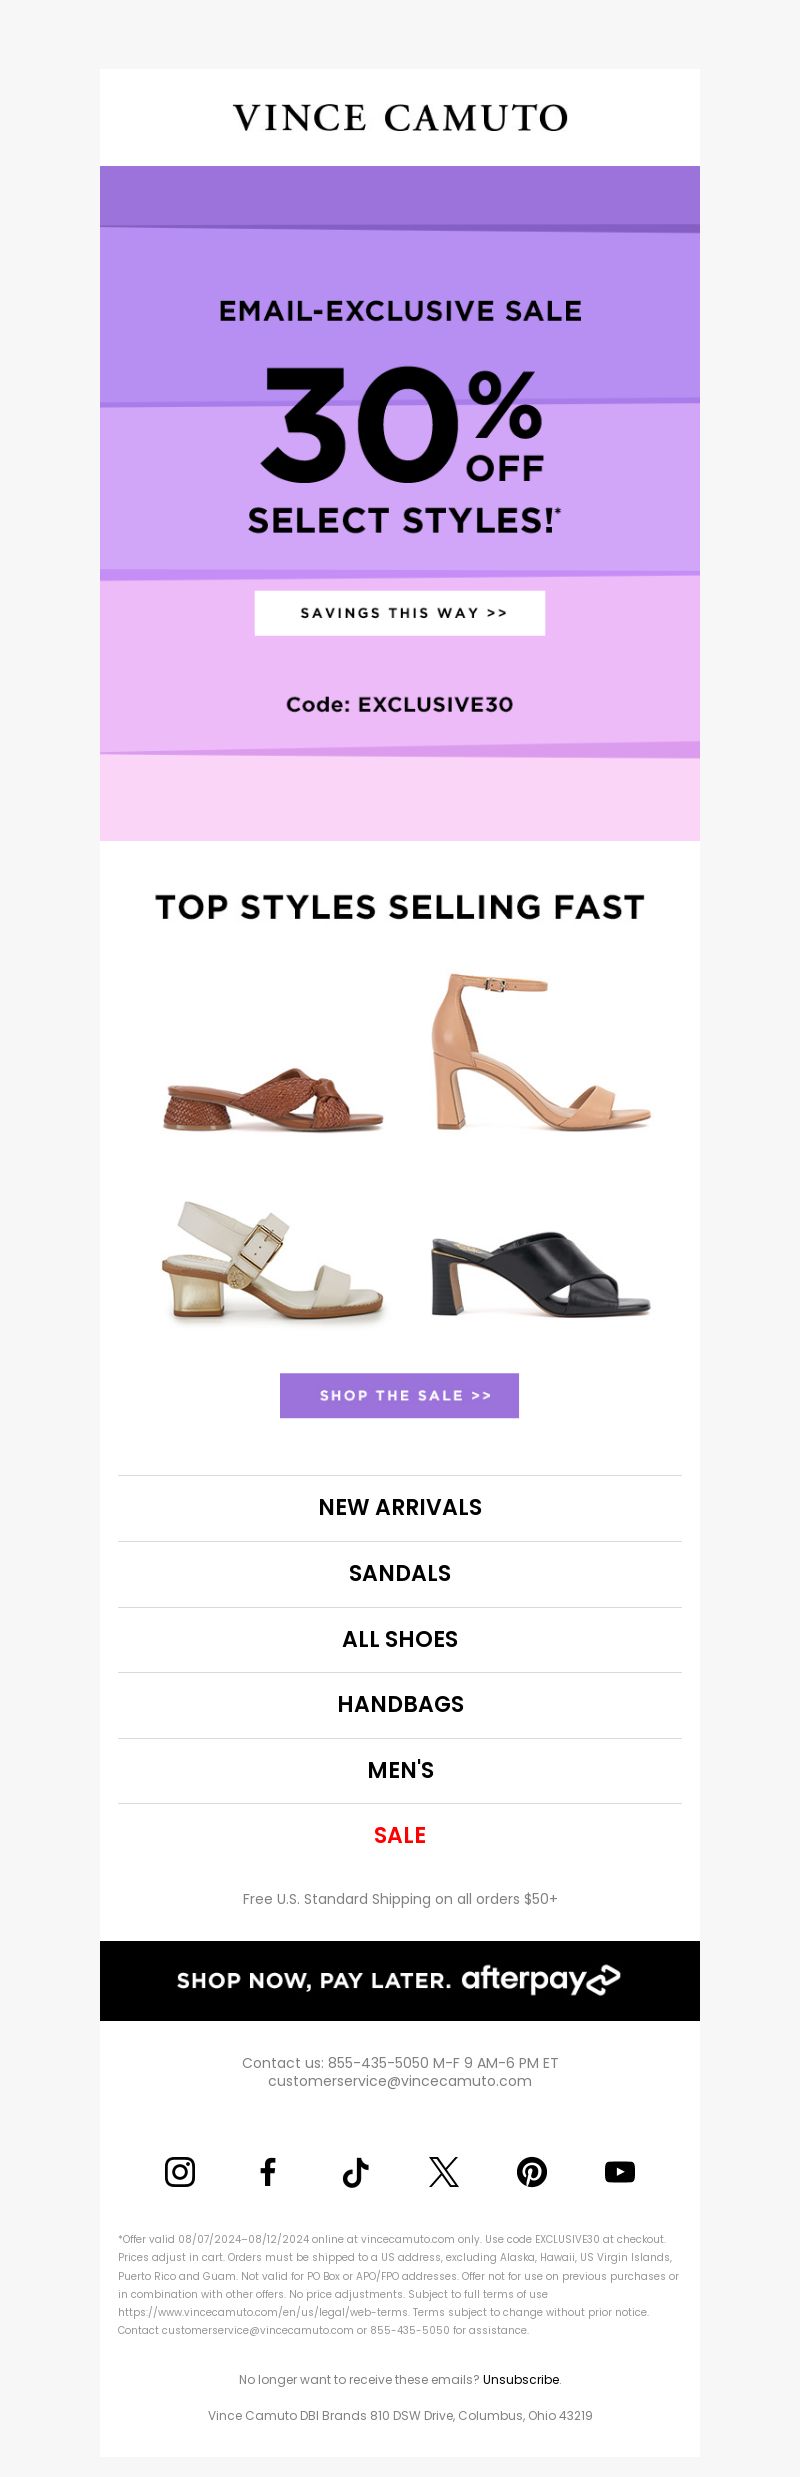The width and height of the screenshot is (800, 2477).
Task: Open the Facebook social icon
Action: 268,2171
